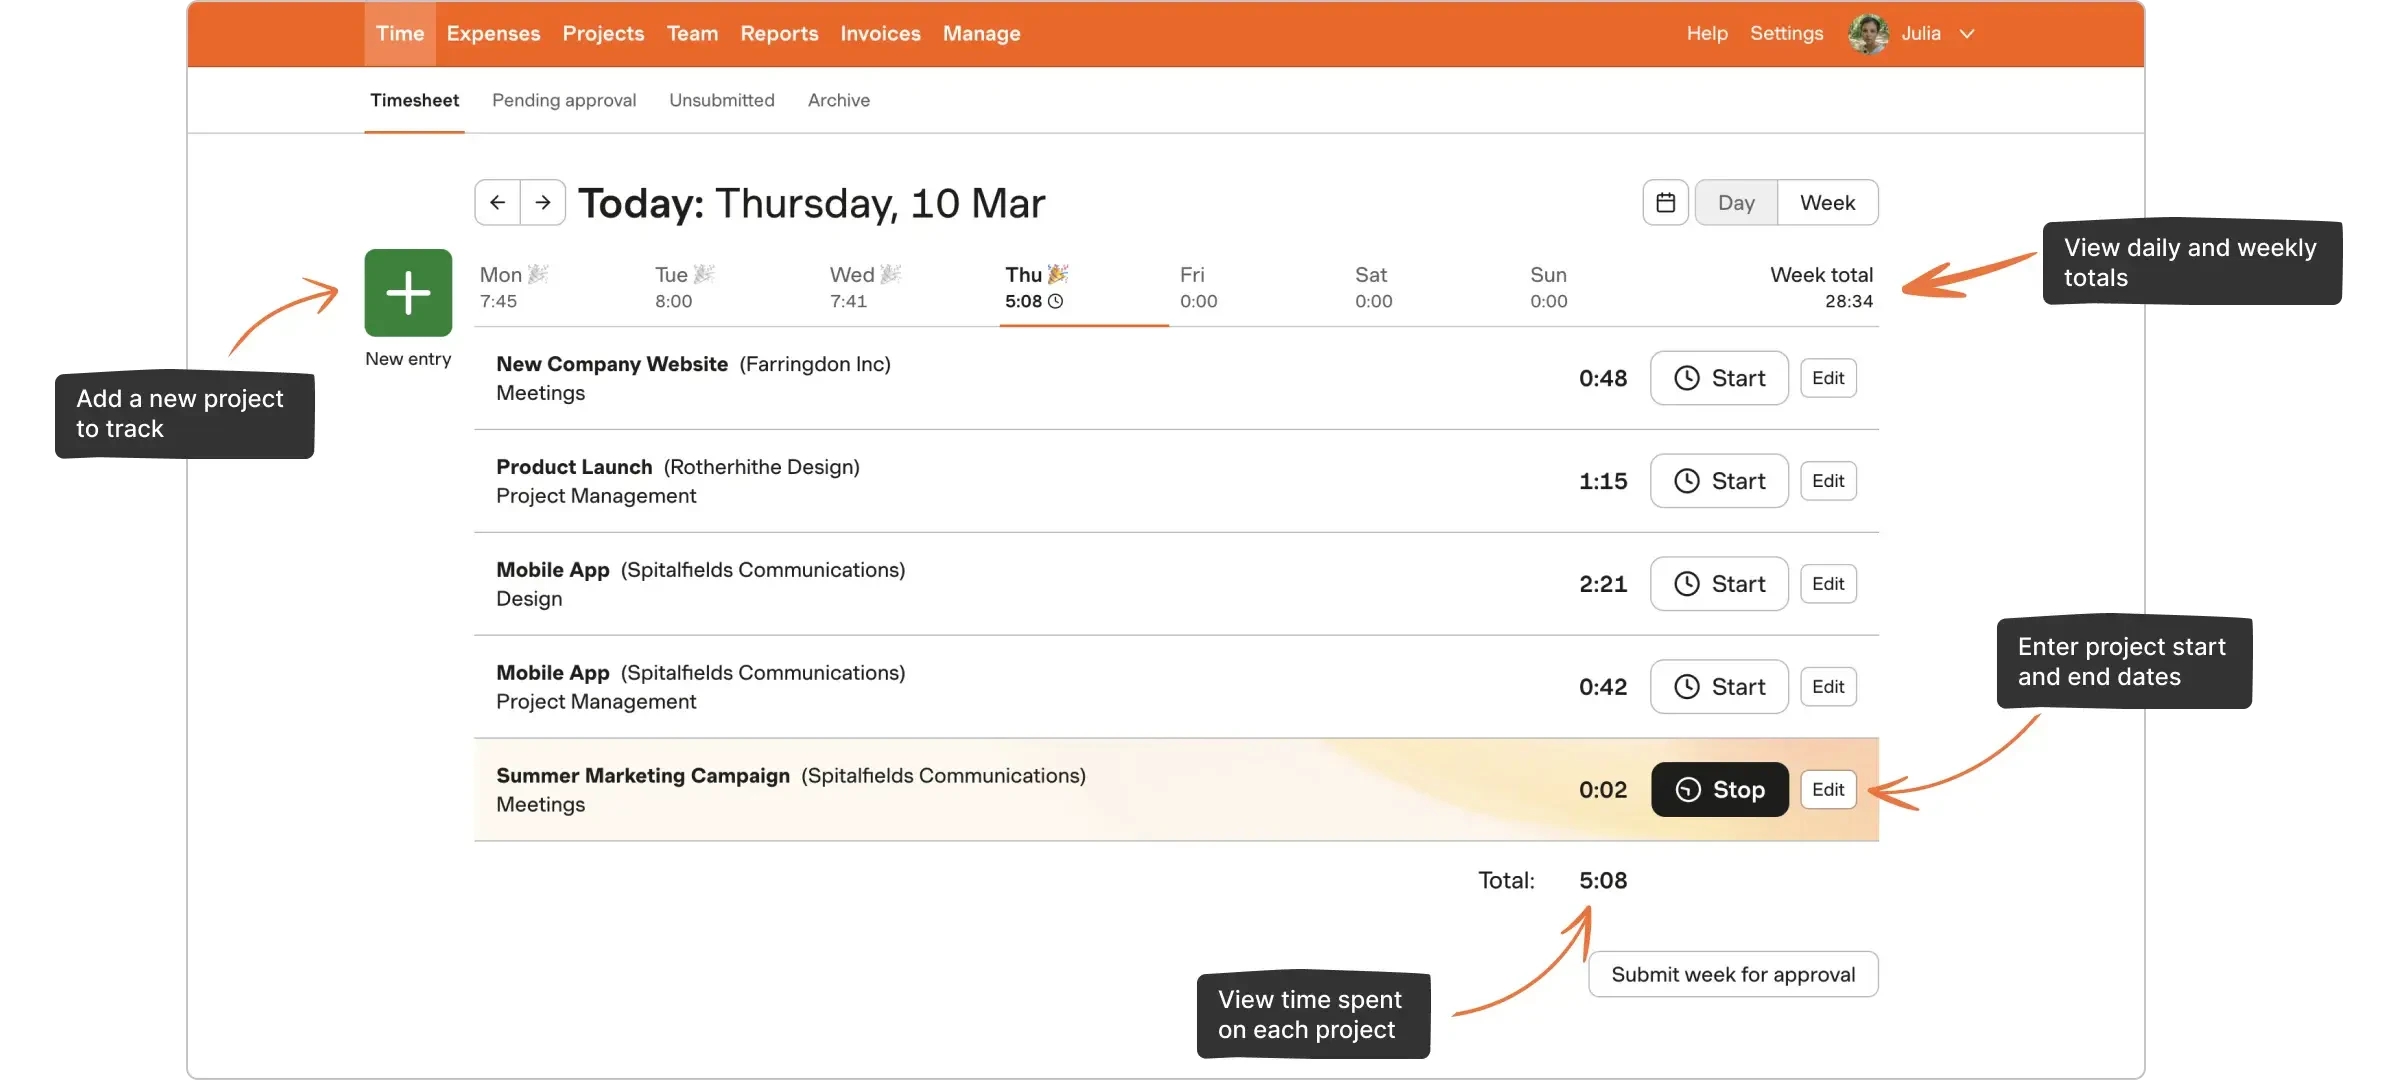Click the Help link
The width and height of the screenshot is (2400, 1080).
(x=1707, y=34)
